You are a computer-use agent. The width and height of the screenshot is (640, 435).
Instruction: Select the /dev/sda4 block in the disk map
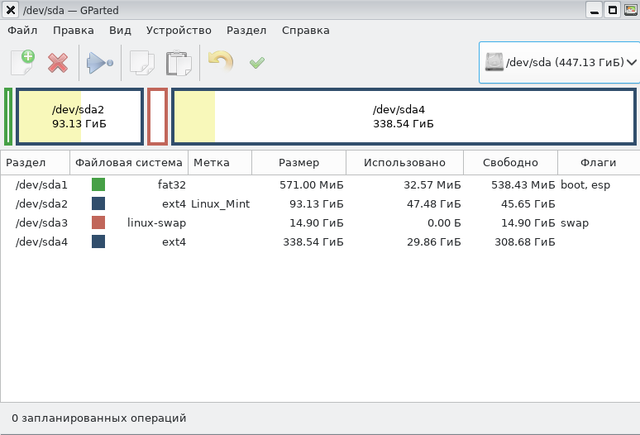[404, 117]
